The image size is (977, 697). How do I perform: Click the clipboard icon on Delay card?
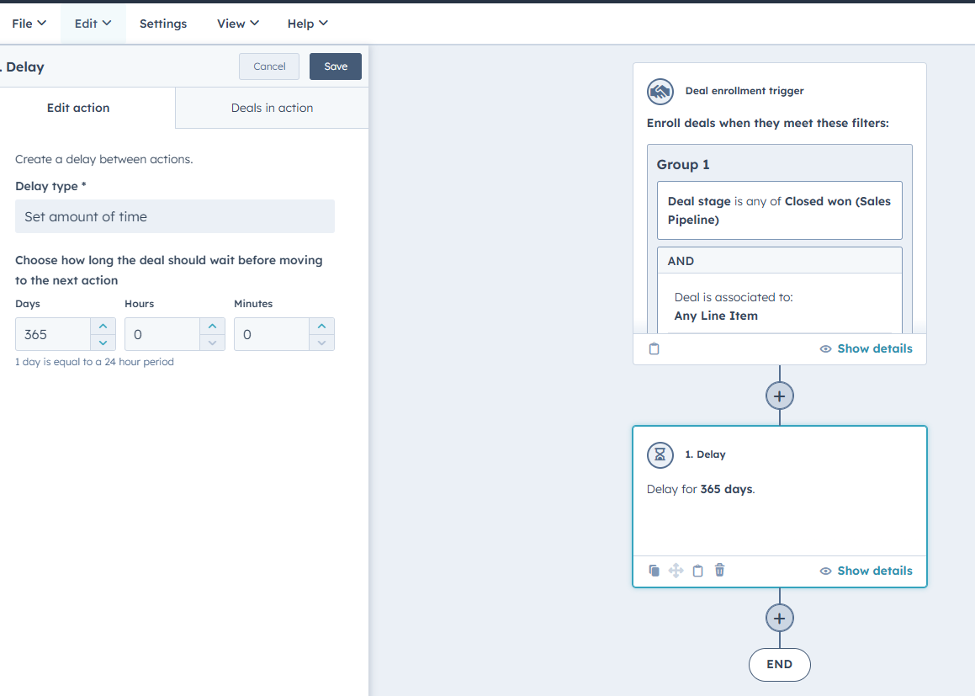pos(698,571)
